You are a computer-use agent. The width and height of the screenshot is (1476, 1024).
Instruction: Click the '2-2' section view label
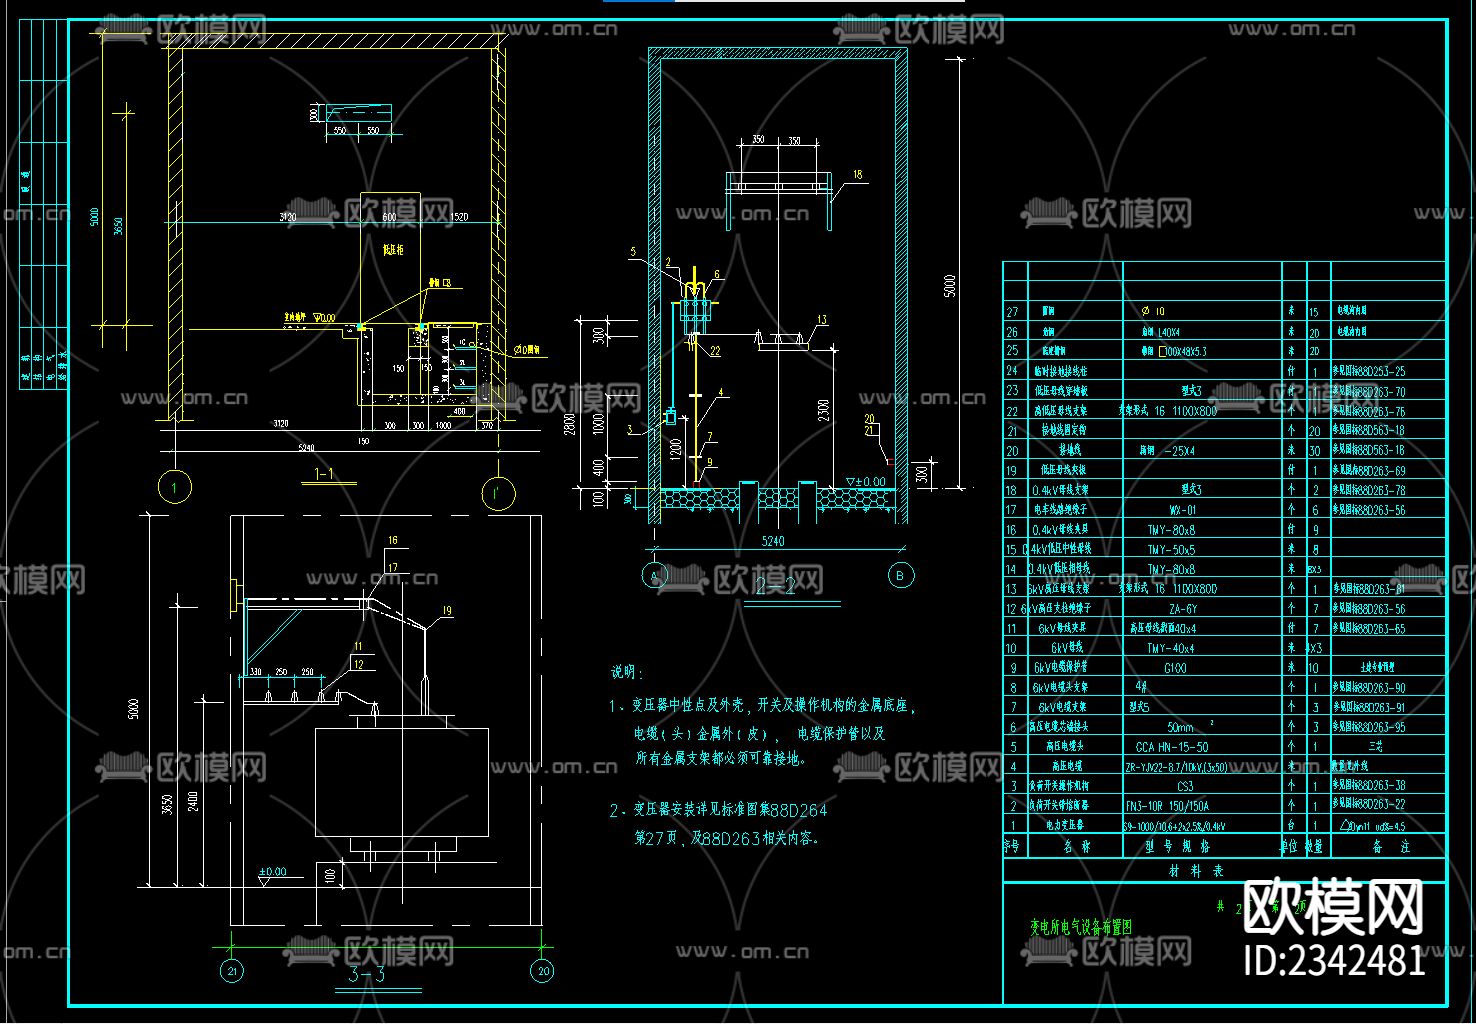click(776, 588)
